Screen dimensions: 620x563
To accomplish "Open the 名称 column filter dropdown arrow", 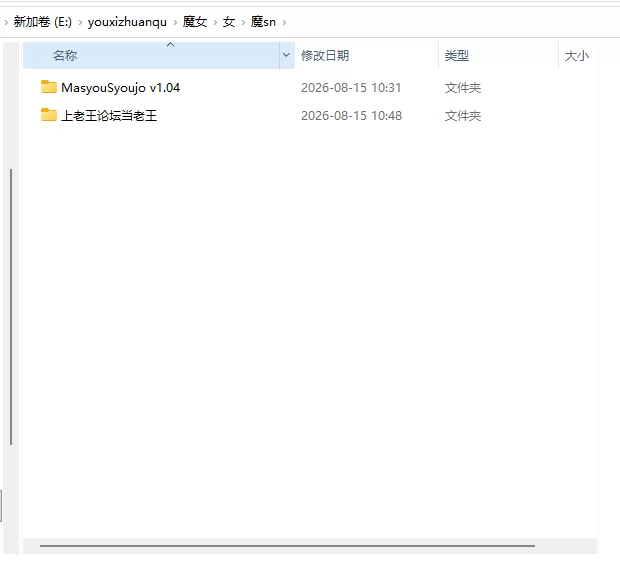I will [287, 55].
